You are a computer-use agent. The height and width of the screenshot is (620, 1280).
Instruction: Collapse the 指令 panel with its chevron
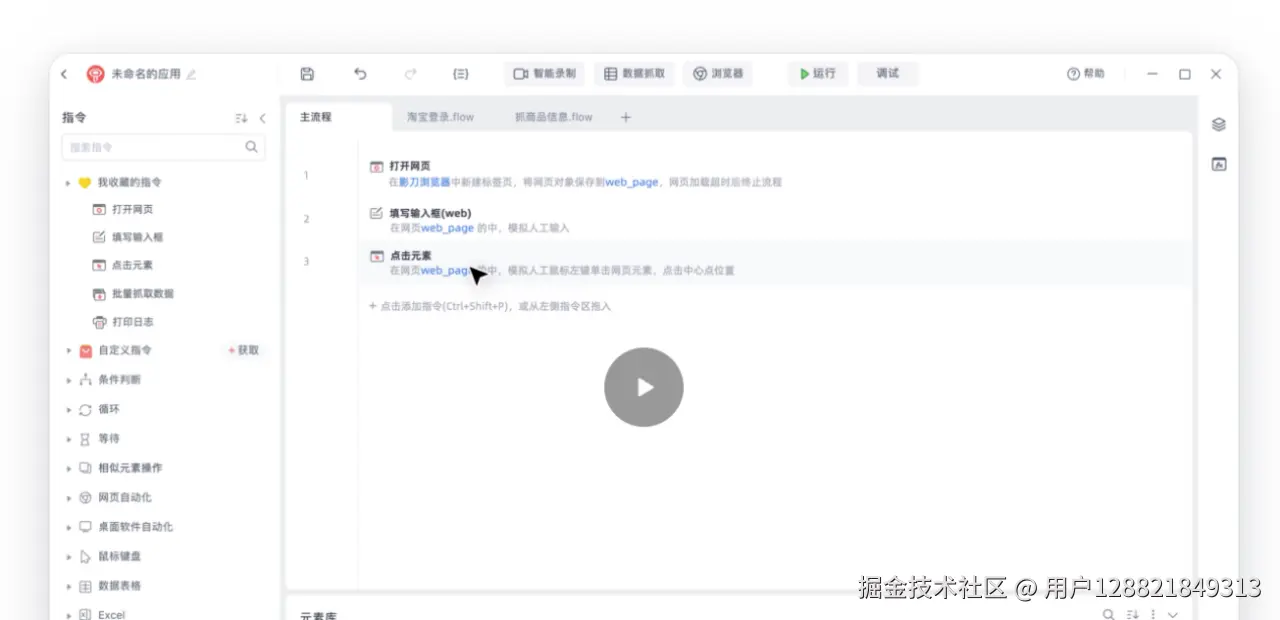tap(263, 118)
